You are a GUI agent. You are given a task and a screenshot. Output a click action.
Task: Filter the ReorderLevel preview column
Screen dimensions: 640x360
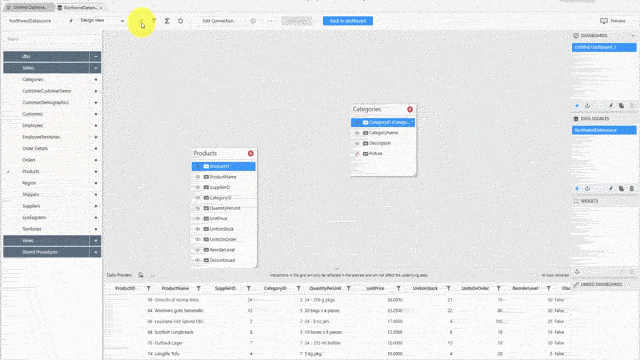(549, 288)
